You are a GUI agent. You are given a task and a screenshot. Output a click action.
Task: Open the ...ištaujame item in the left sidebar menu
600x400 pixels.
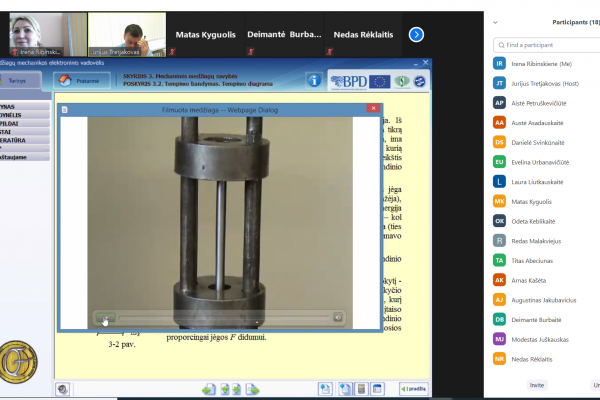[x=25, y=157]
